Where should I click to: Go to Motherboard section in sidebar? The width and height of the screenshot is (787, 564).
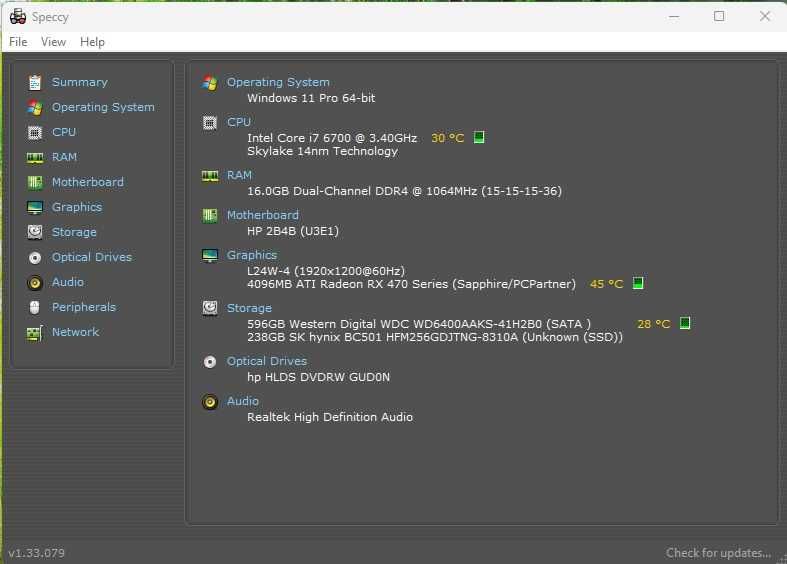[88, 182]
